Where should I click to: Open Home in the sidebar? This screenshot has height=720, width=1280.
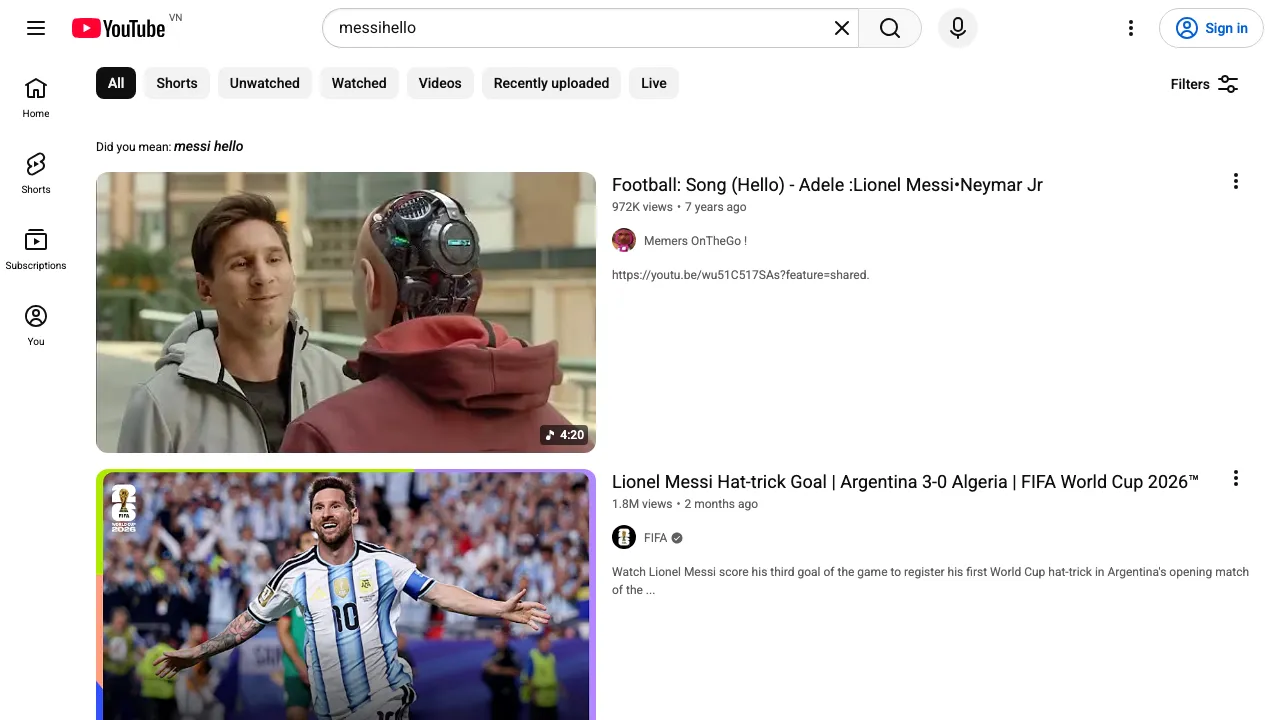pos(36,98)
